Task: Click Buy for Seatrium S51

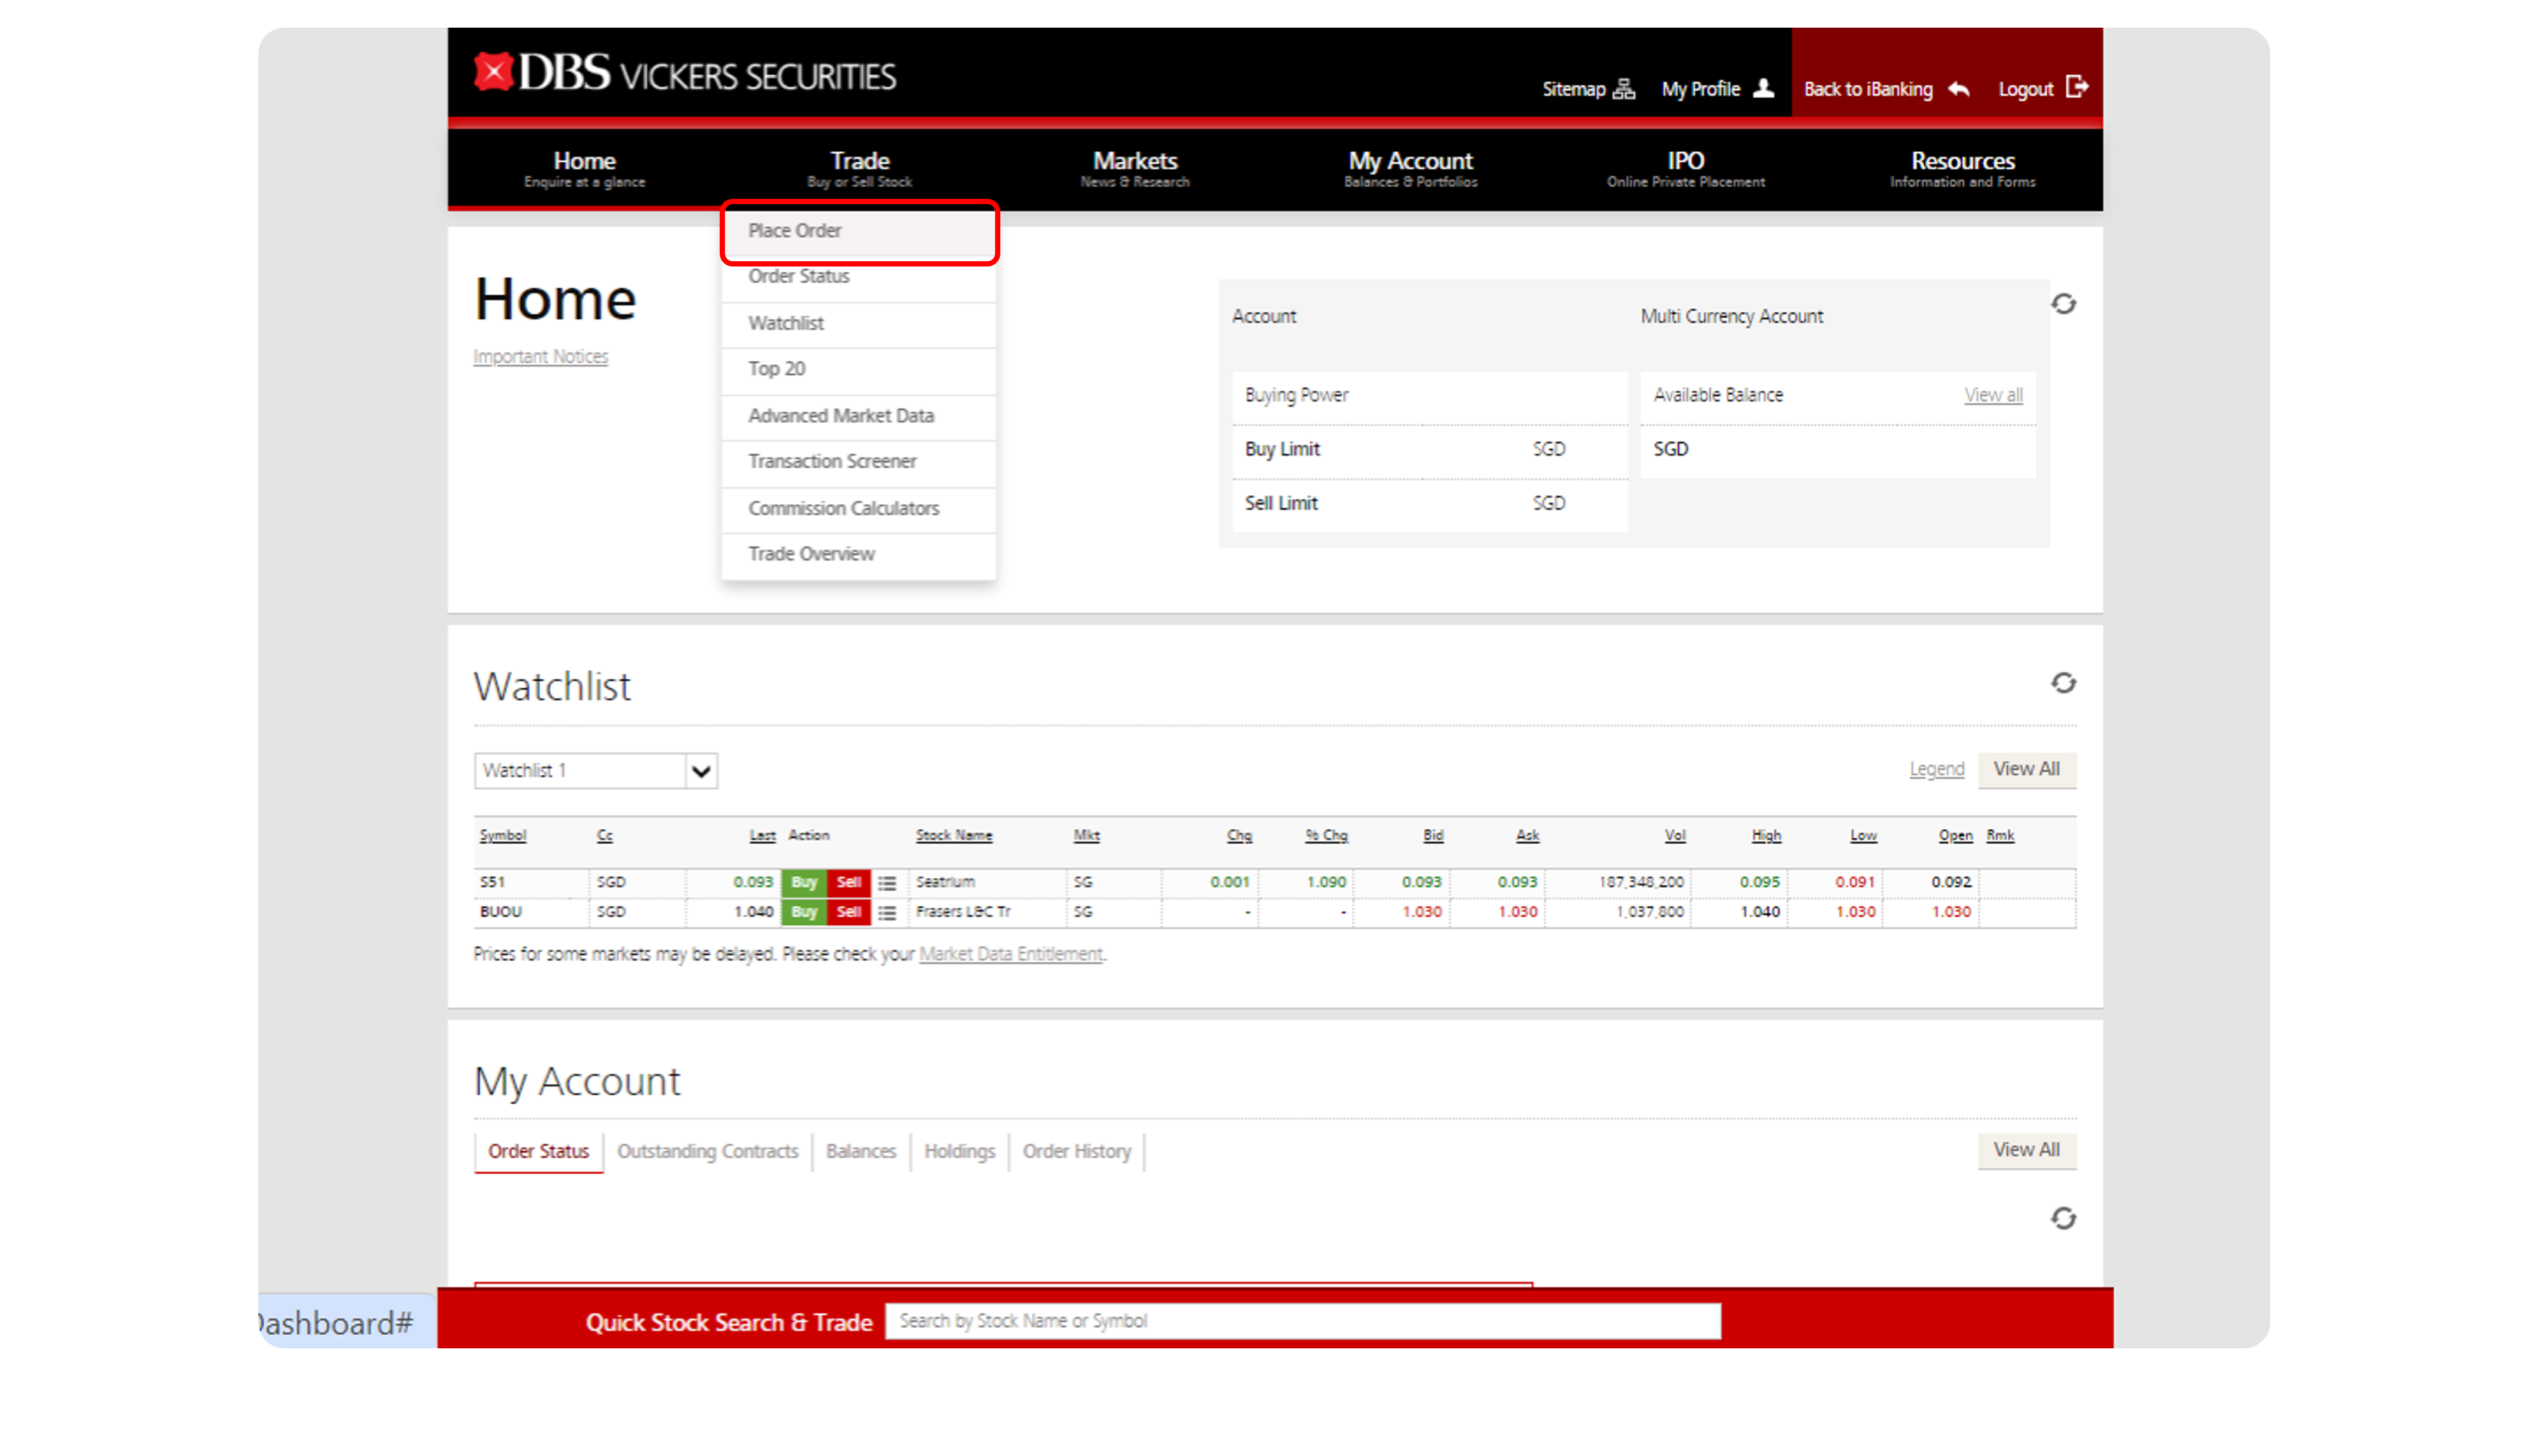Action: 804,882
